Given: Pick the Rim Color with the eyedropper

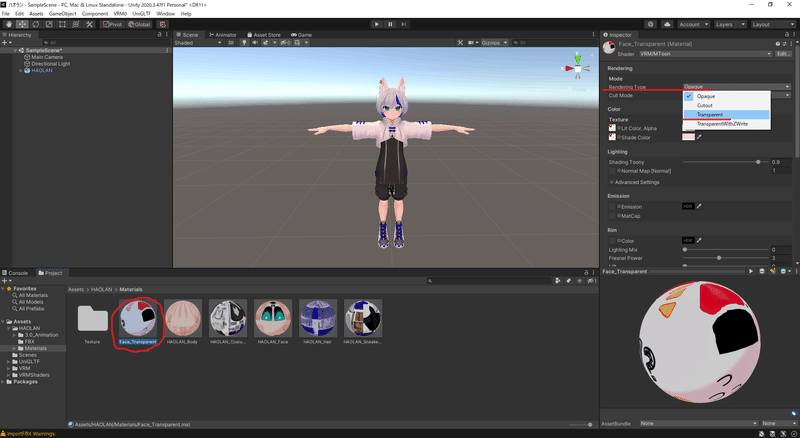Looking at the screenshot, I should (x=699, y=240).
